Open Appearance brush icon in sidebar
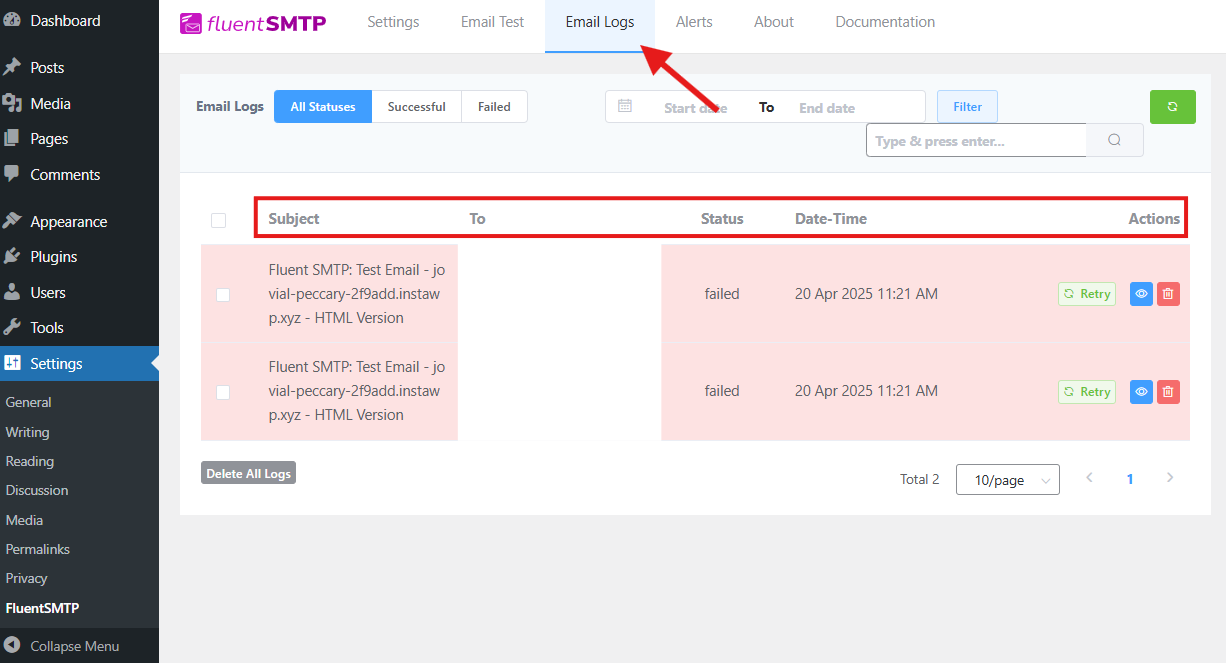 pyautogui.click(x=12, y=221)
